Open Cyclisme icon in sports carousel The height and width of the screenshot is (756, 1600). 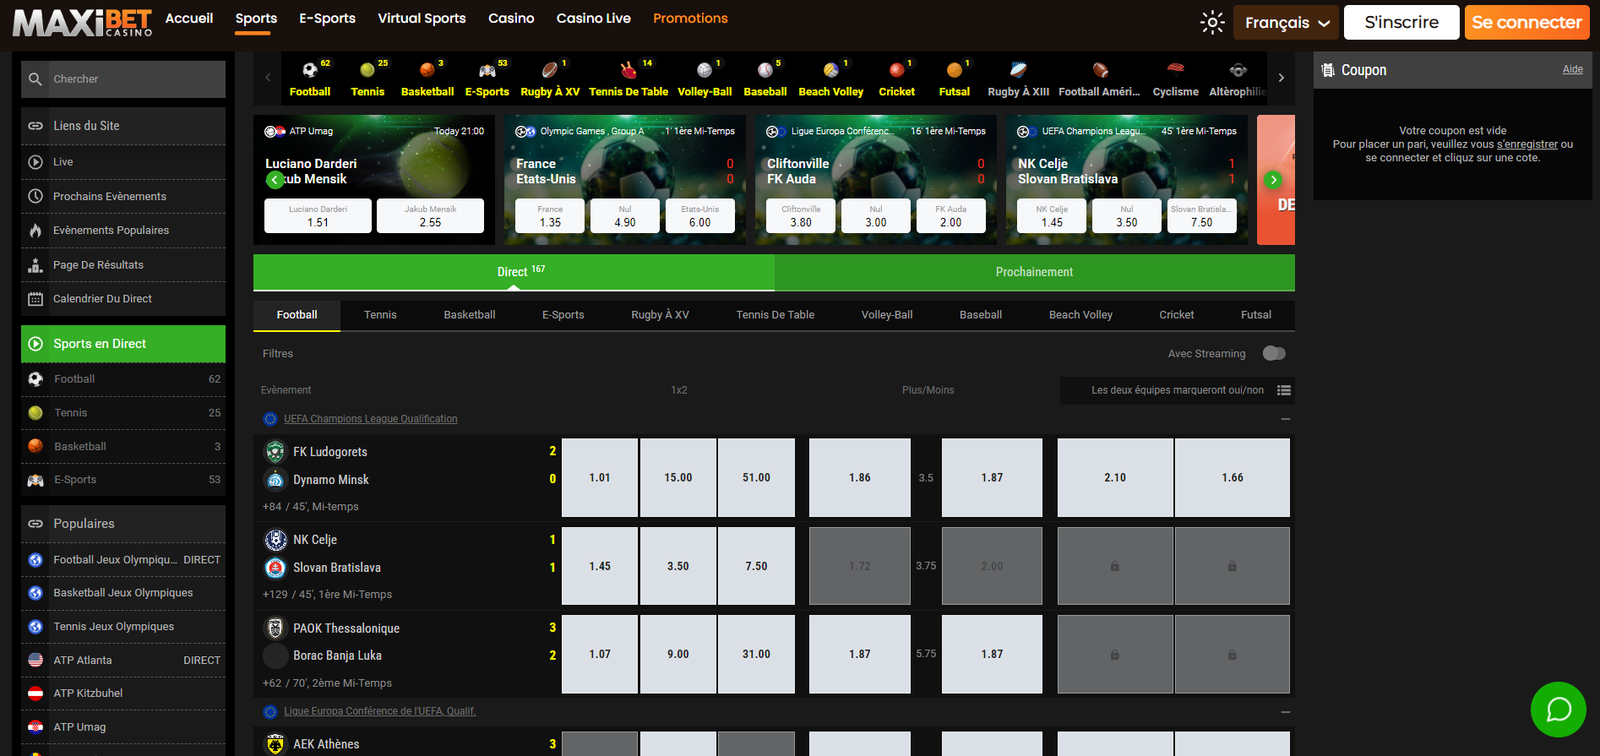tap(1175, 69)
